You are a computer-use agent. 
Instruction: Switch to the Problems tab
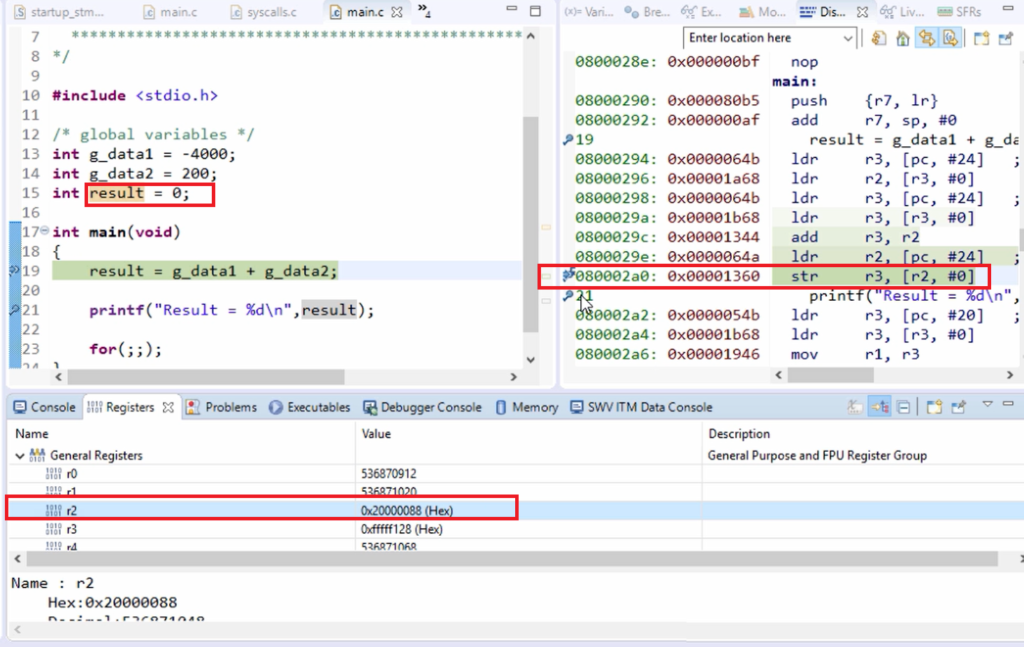tap(221, 407)
